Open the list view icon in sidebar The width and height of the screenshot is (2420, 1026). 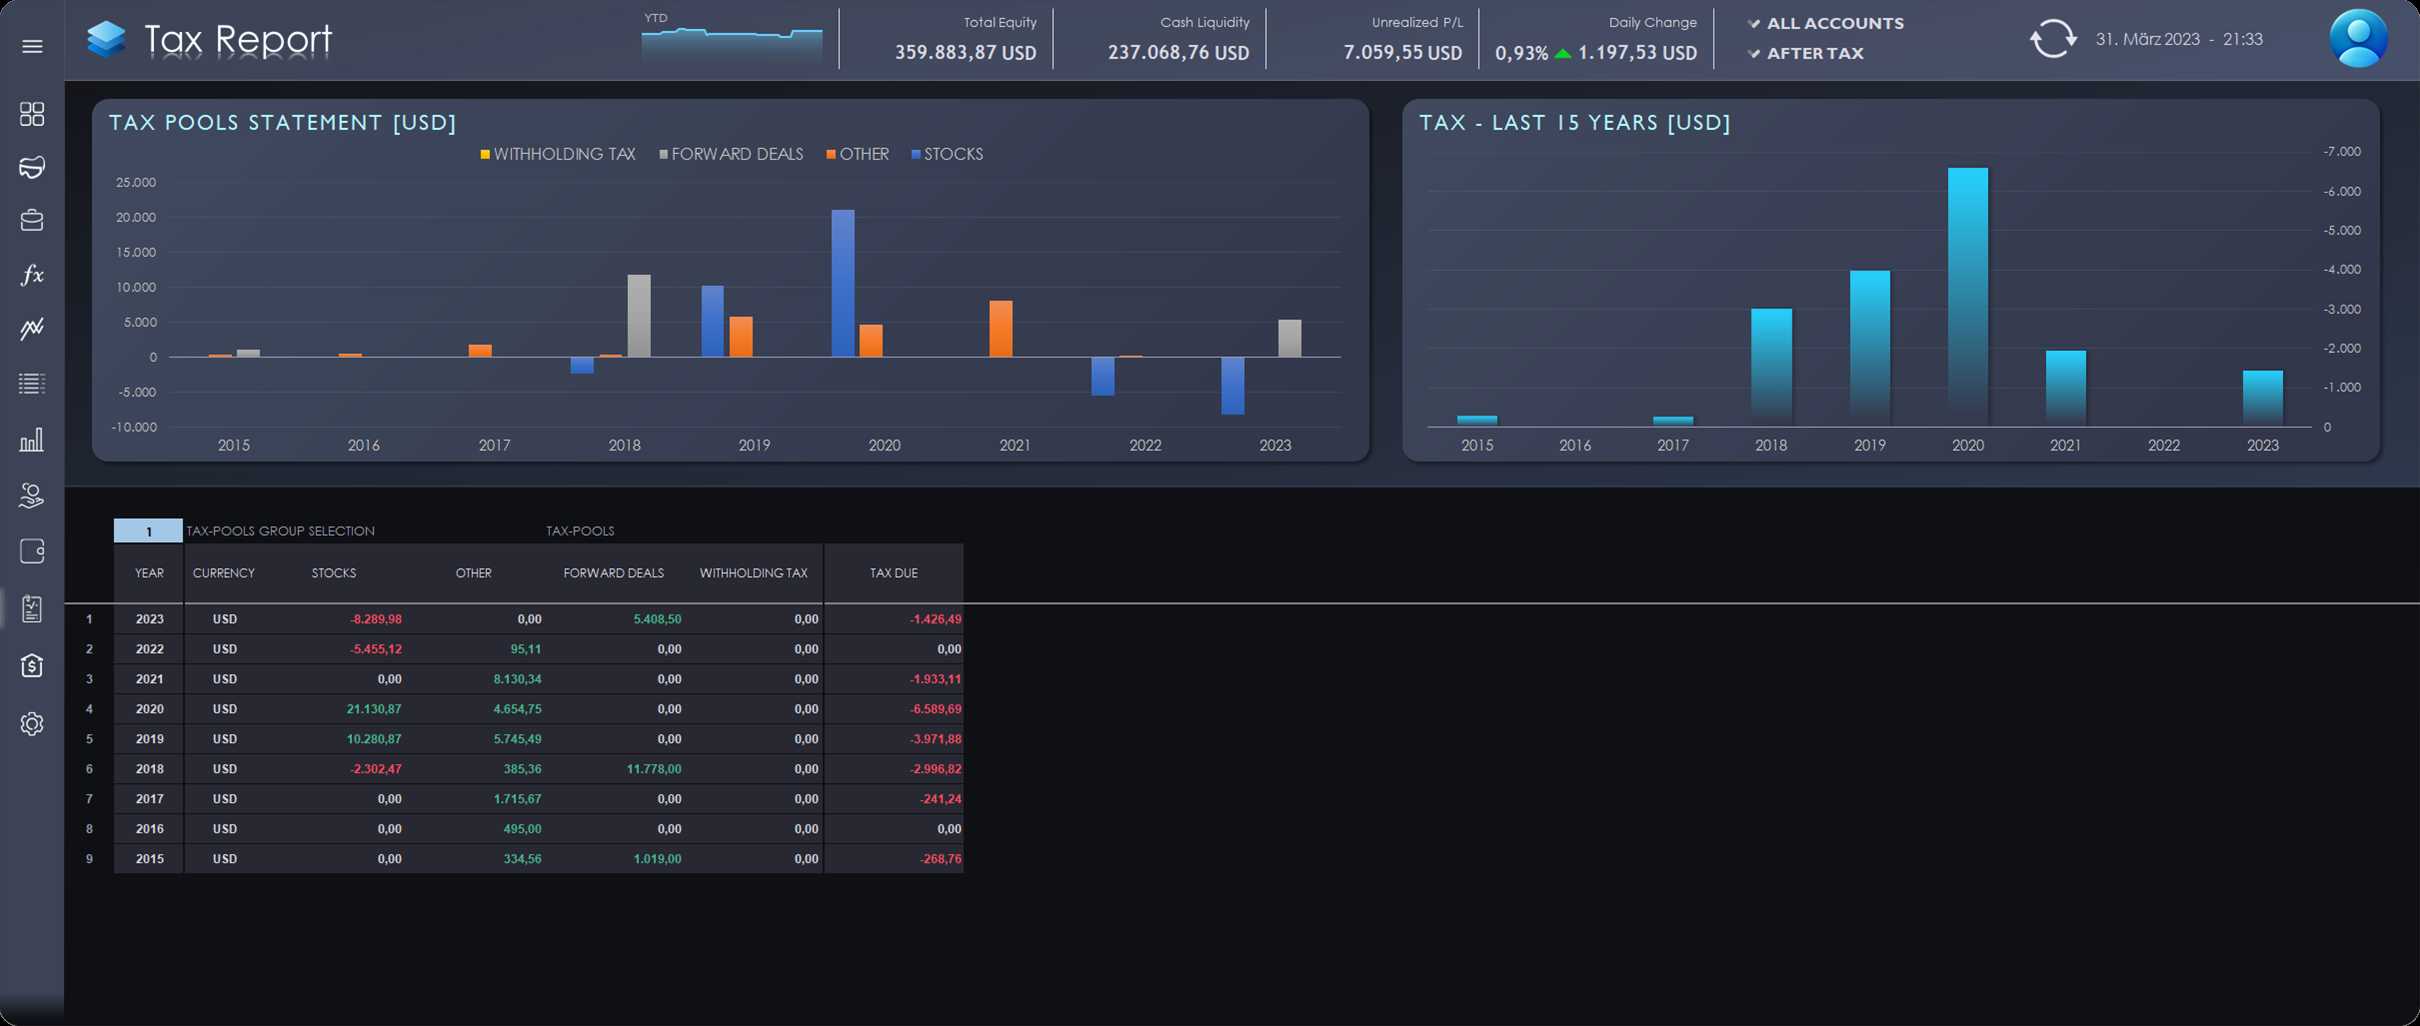32,383
